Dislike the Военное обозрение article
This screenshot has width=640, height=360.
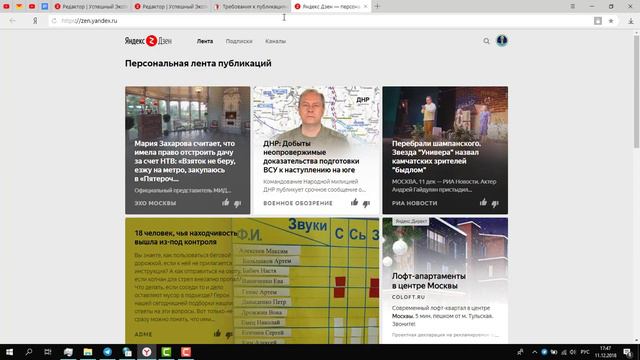pos(366,203)
